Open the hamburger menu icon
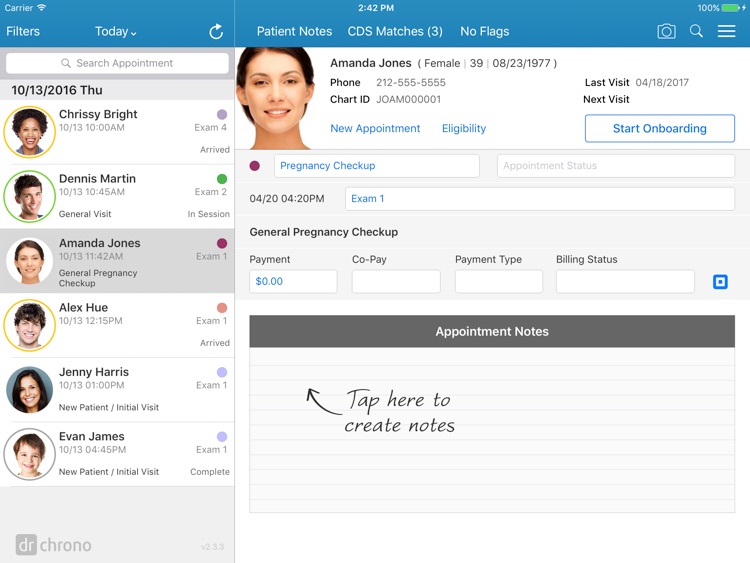This screenshot has width=750, height=563. coord(727,31)
